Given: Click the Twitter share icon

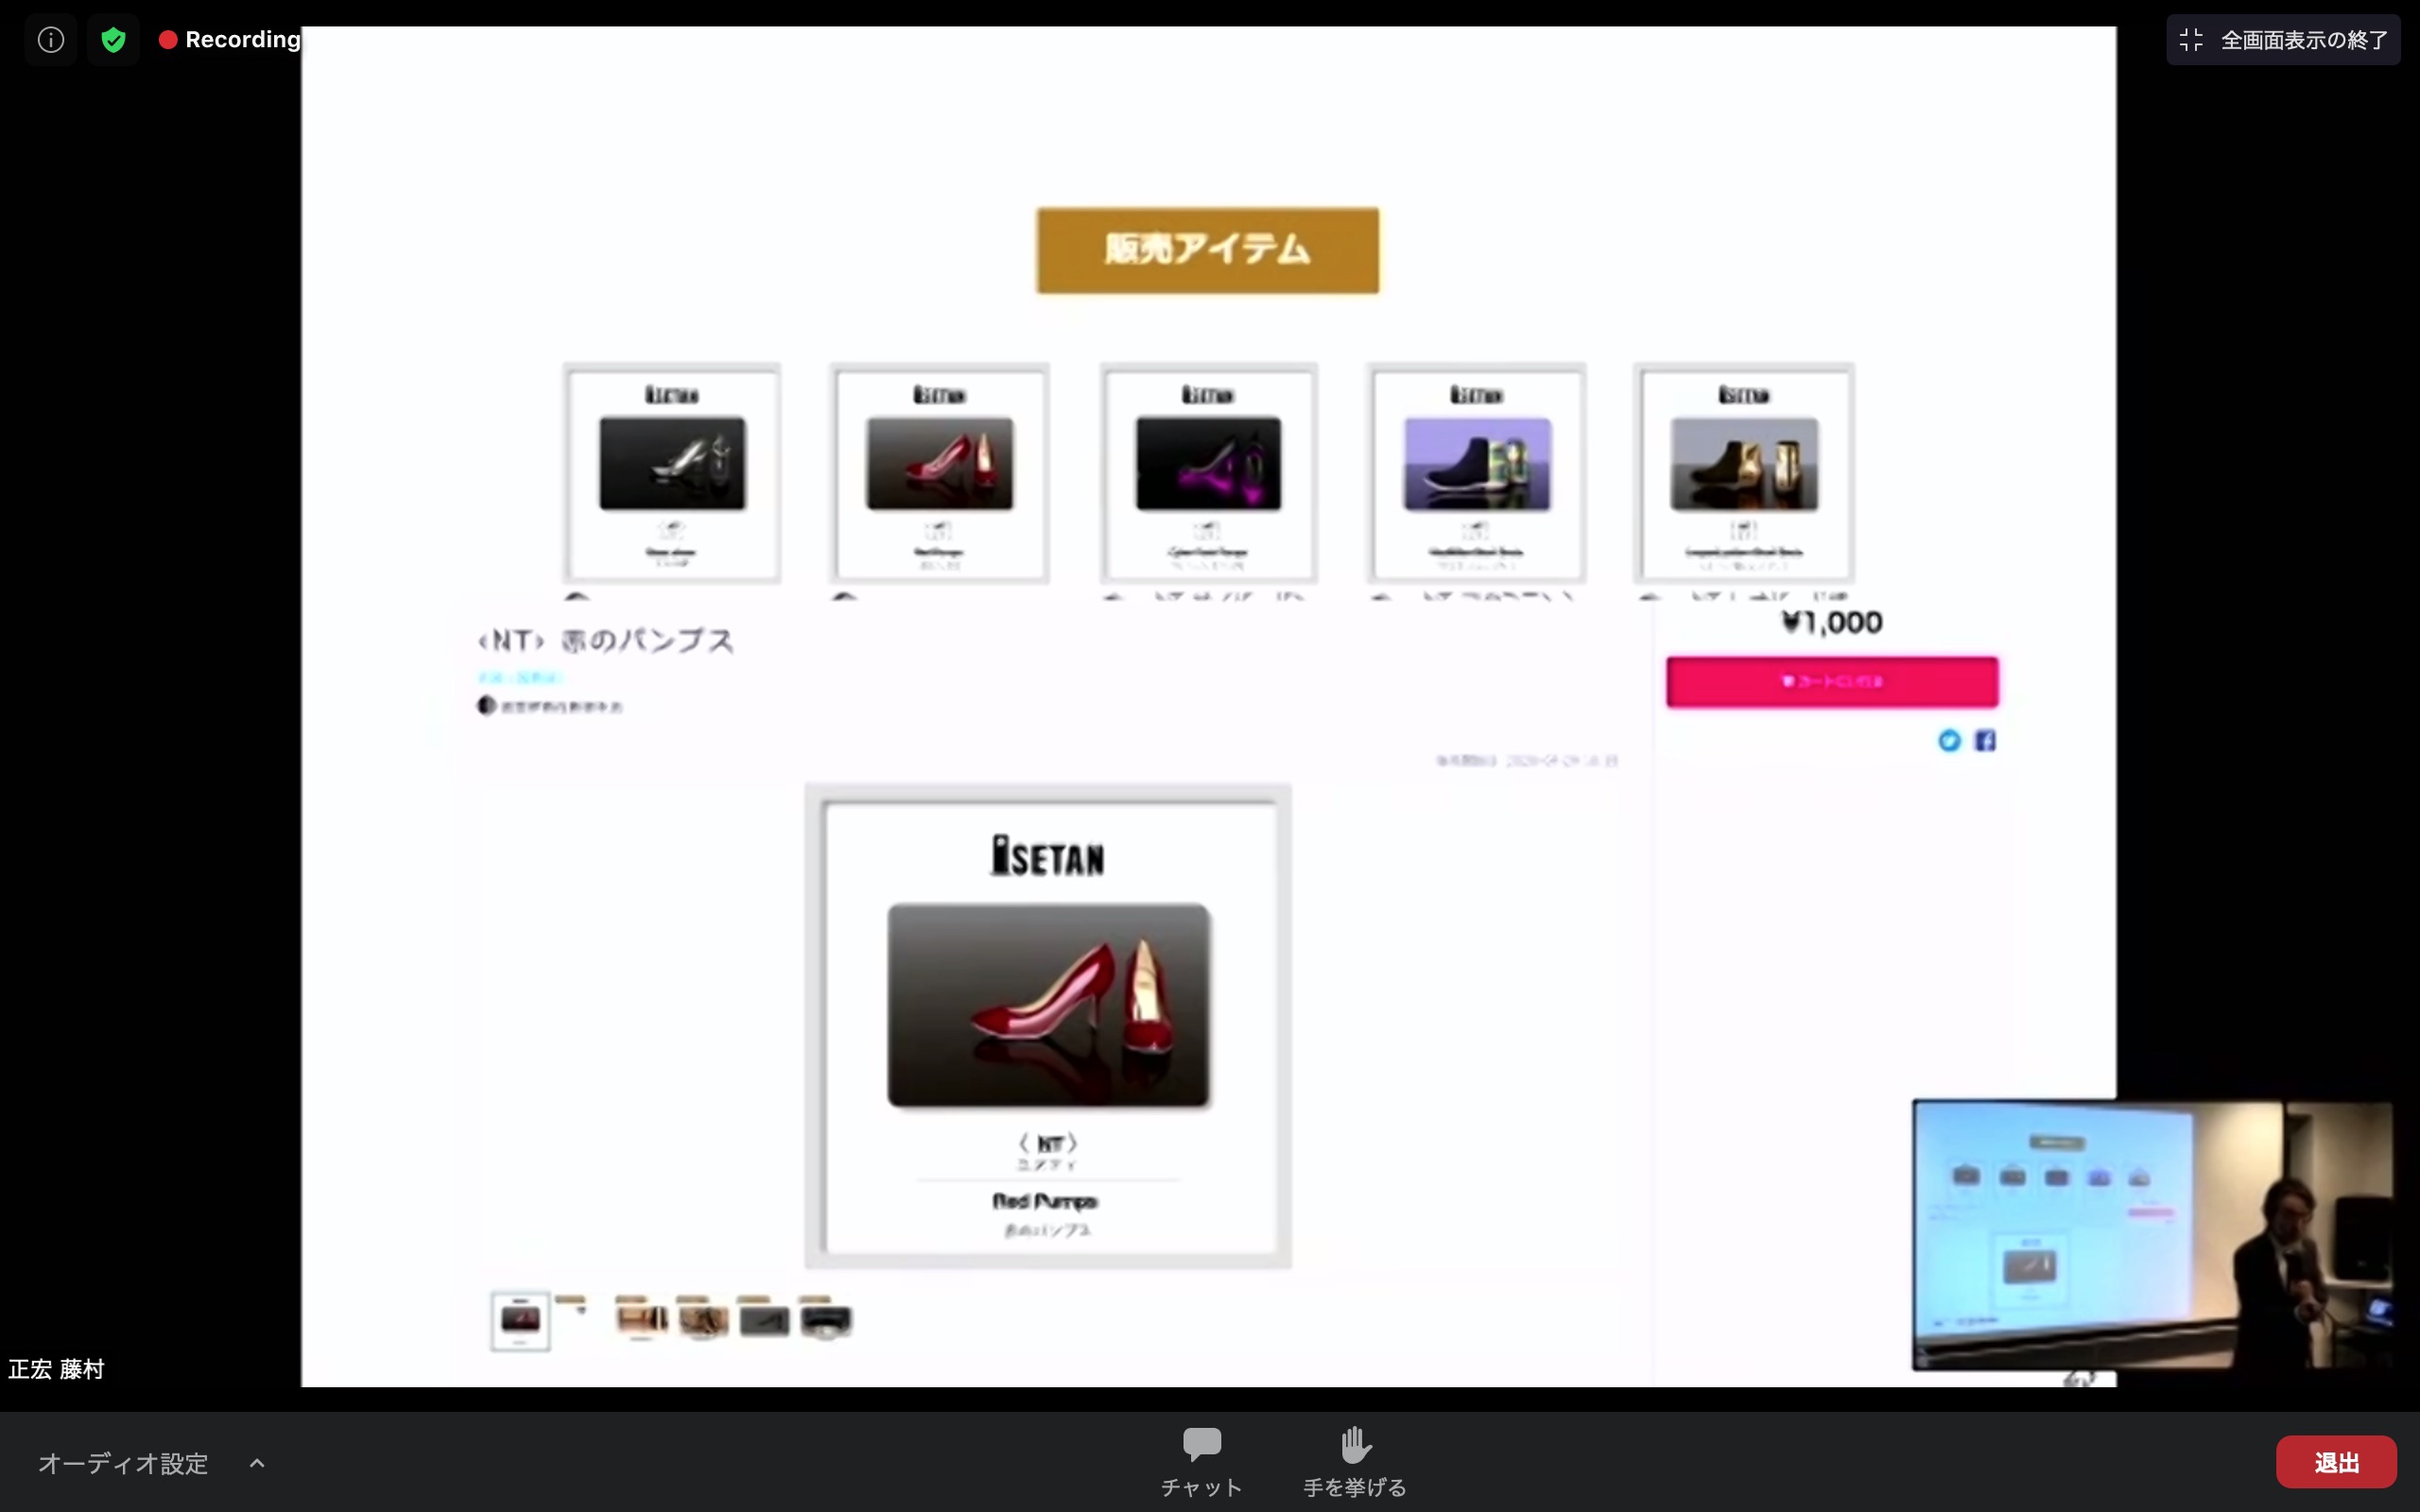Looking at the screenshot, I should (x=1949, y=741).
